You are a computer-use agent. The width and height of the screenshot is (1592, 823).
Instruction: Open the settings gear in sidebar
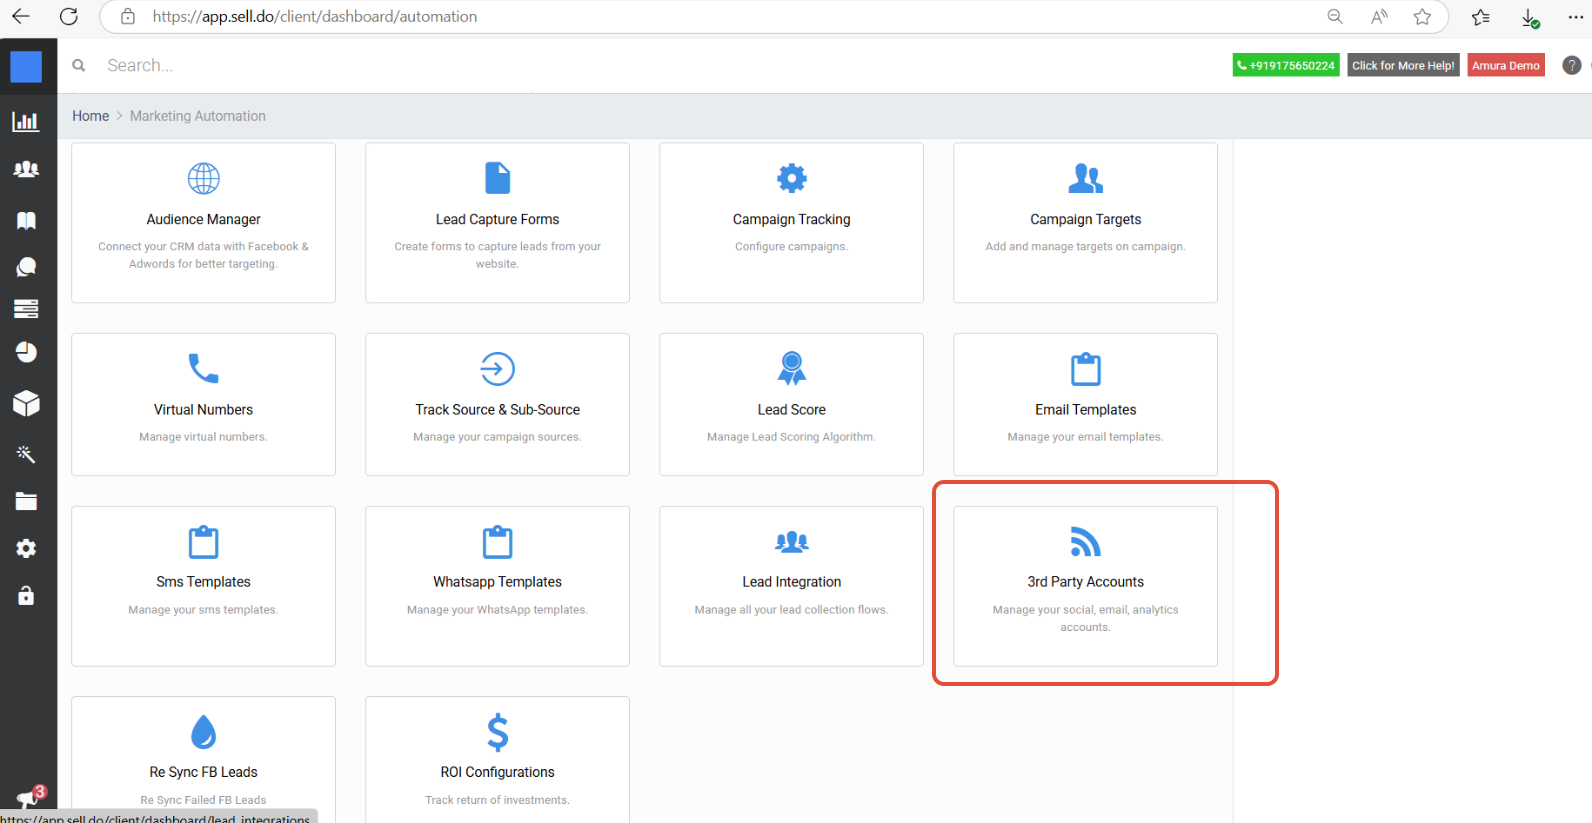[x=26, y=548]
